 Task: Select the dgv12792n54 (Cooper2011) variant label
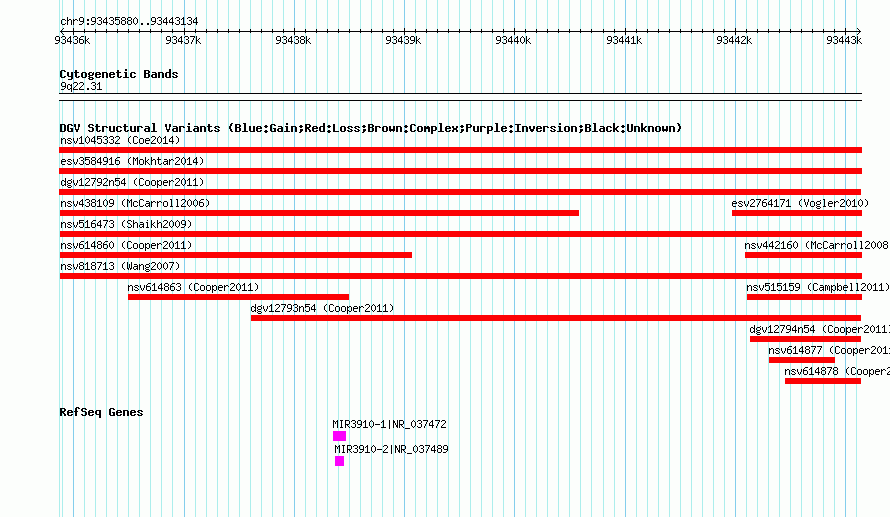(x=132, y=182)
